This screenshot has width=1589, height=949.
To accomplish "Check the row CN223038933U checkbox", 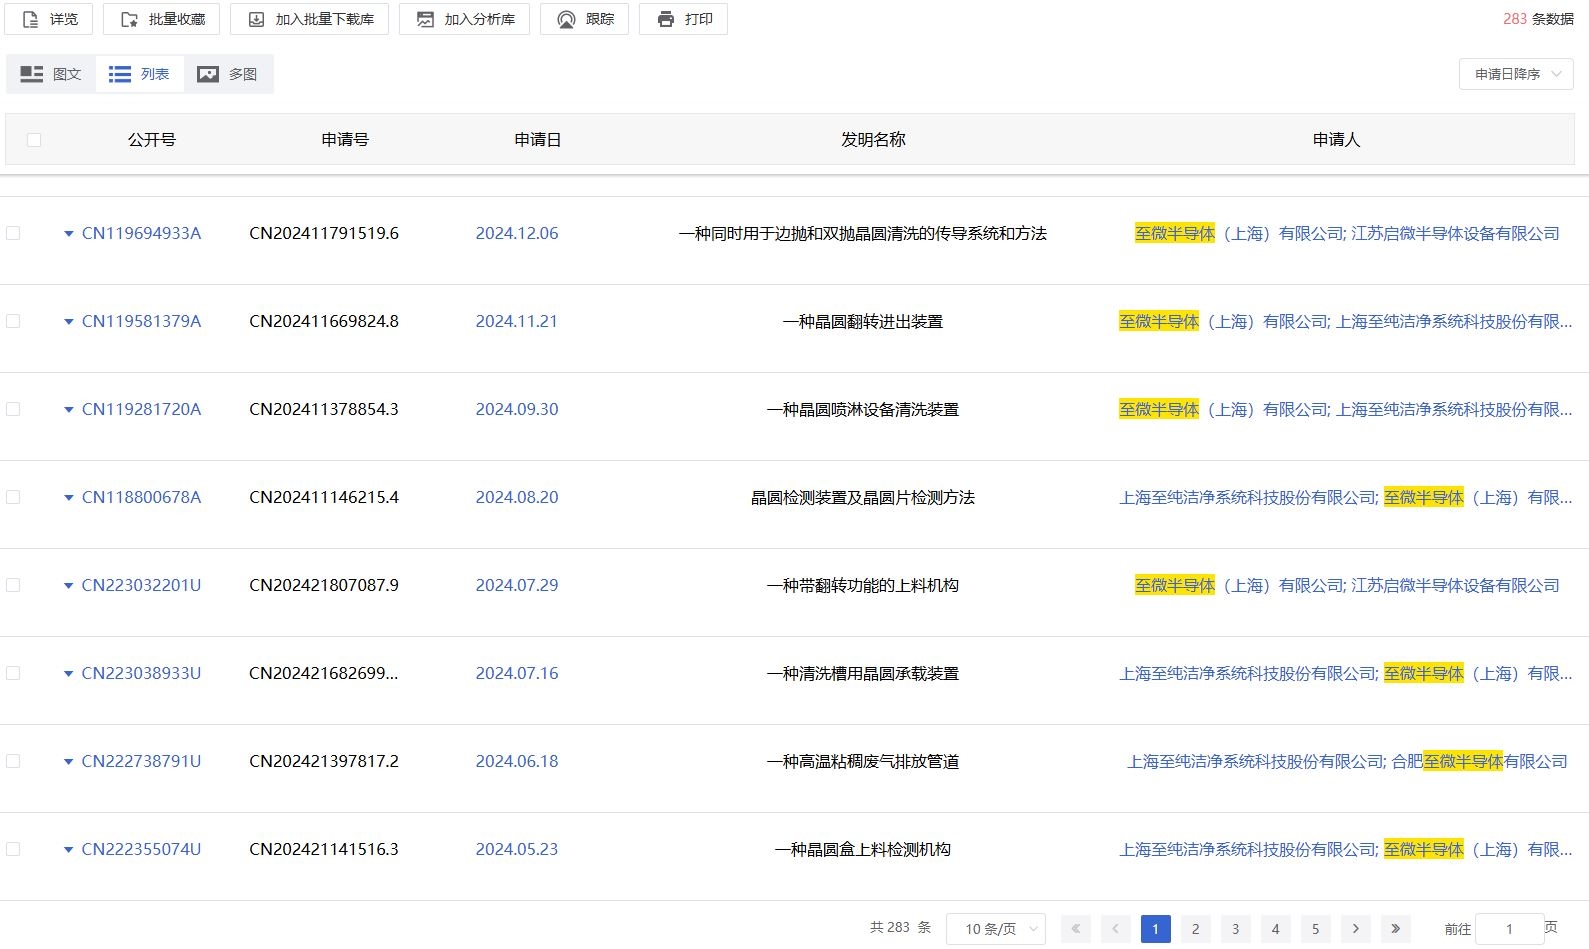I will tap(13, 673).
